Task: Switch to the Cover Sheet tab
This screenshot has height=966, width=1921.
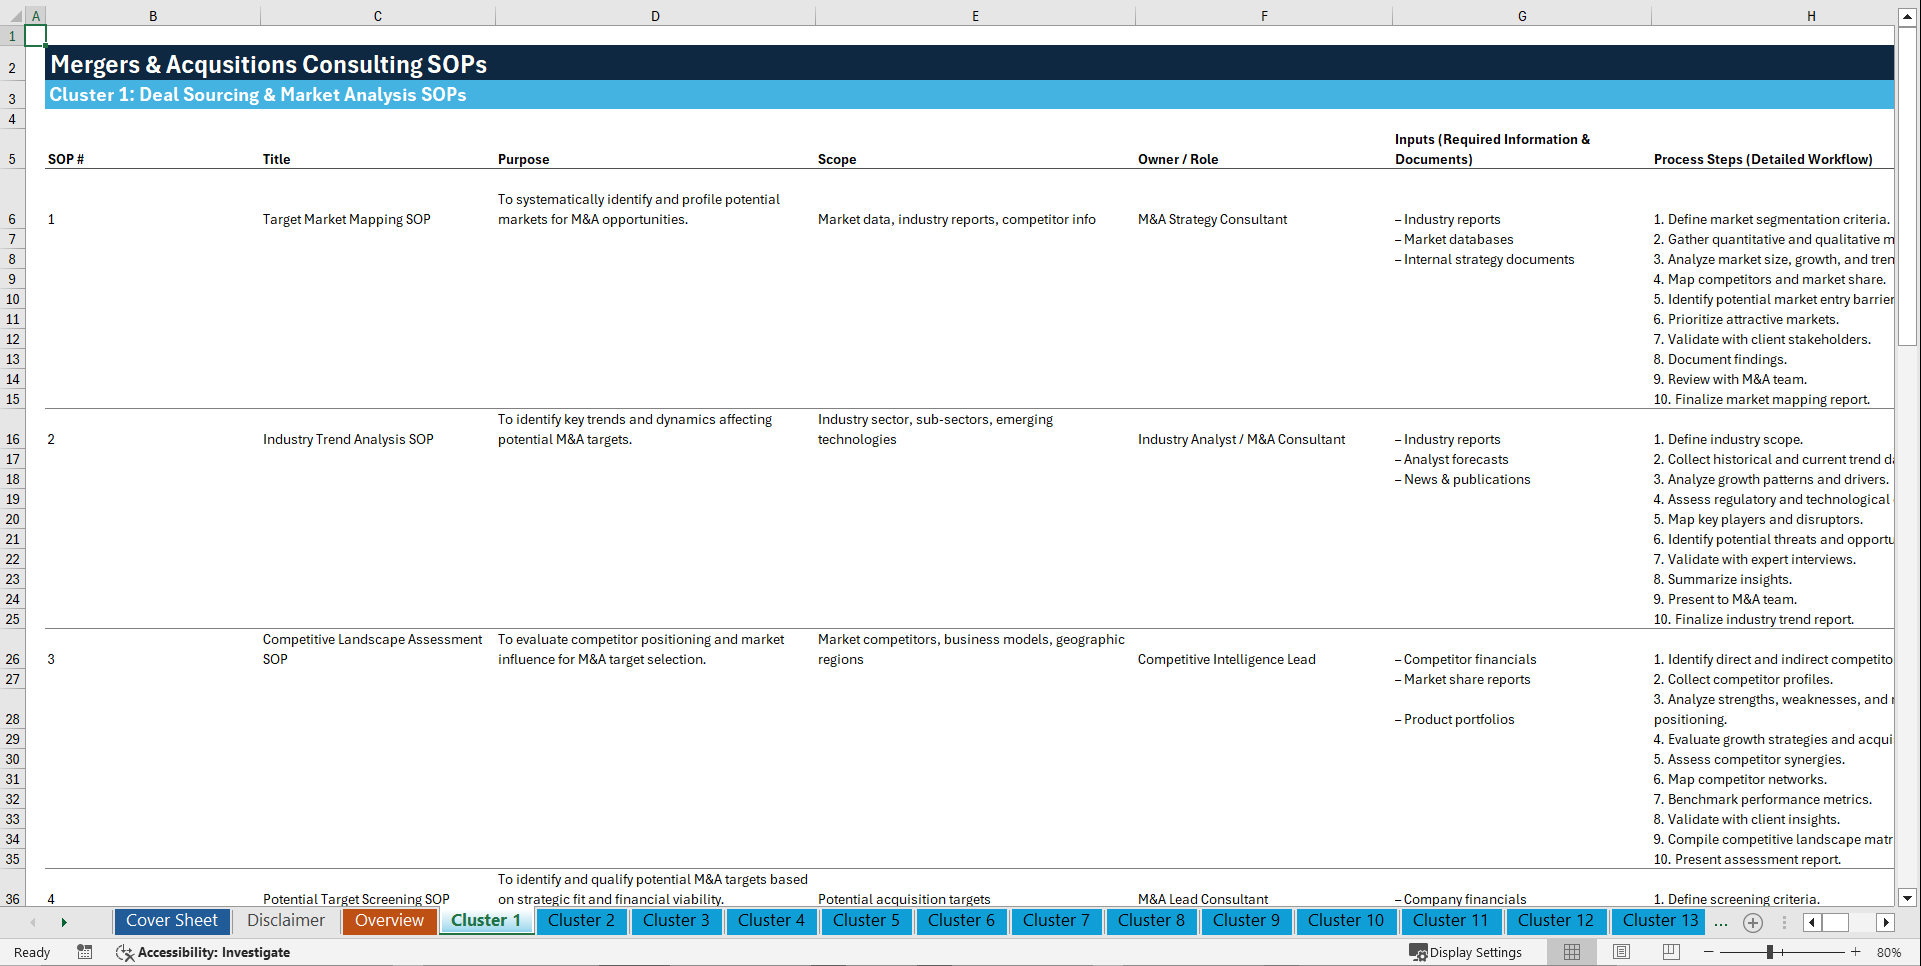Action: [x=171, y=921]
